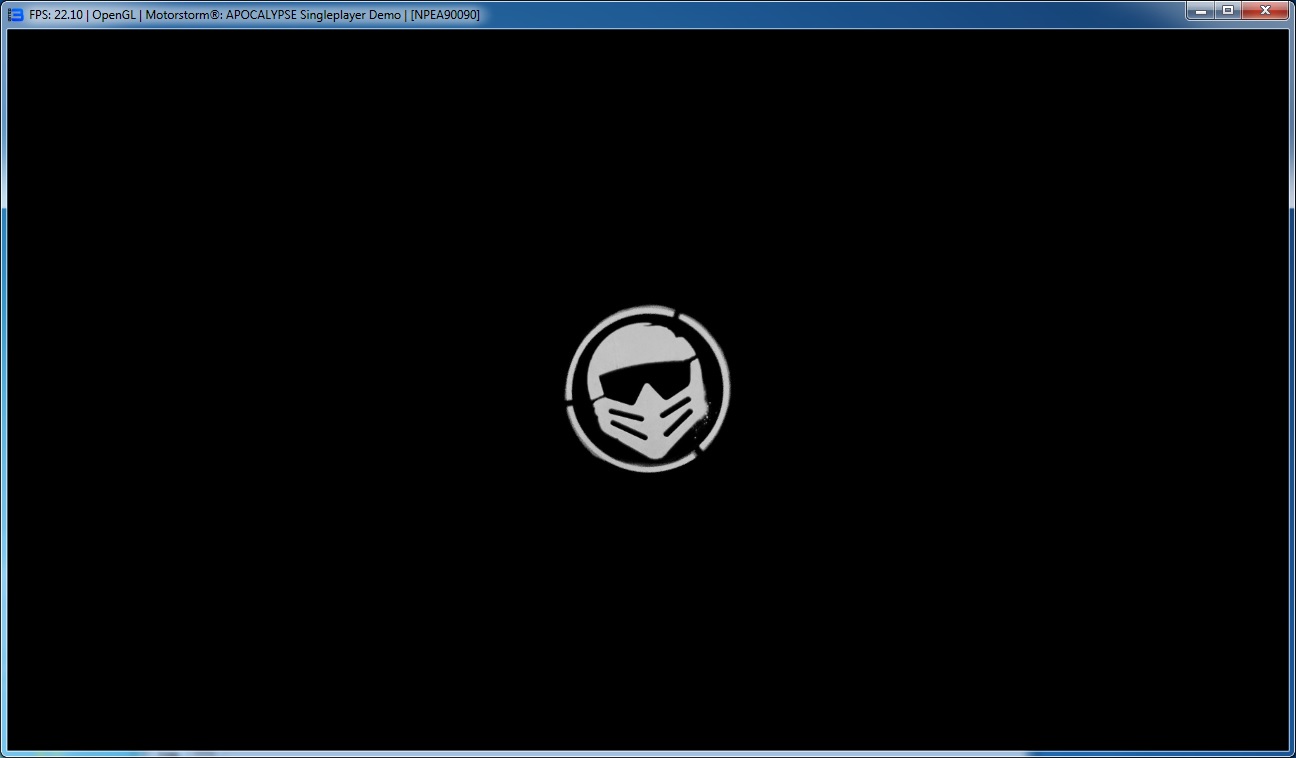Click the "Motorstorm®: APOCALYPSE Singleplayer Demo" title text
1296x758 pixels.
click(x=273, y=15)
